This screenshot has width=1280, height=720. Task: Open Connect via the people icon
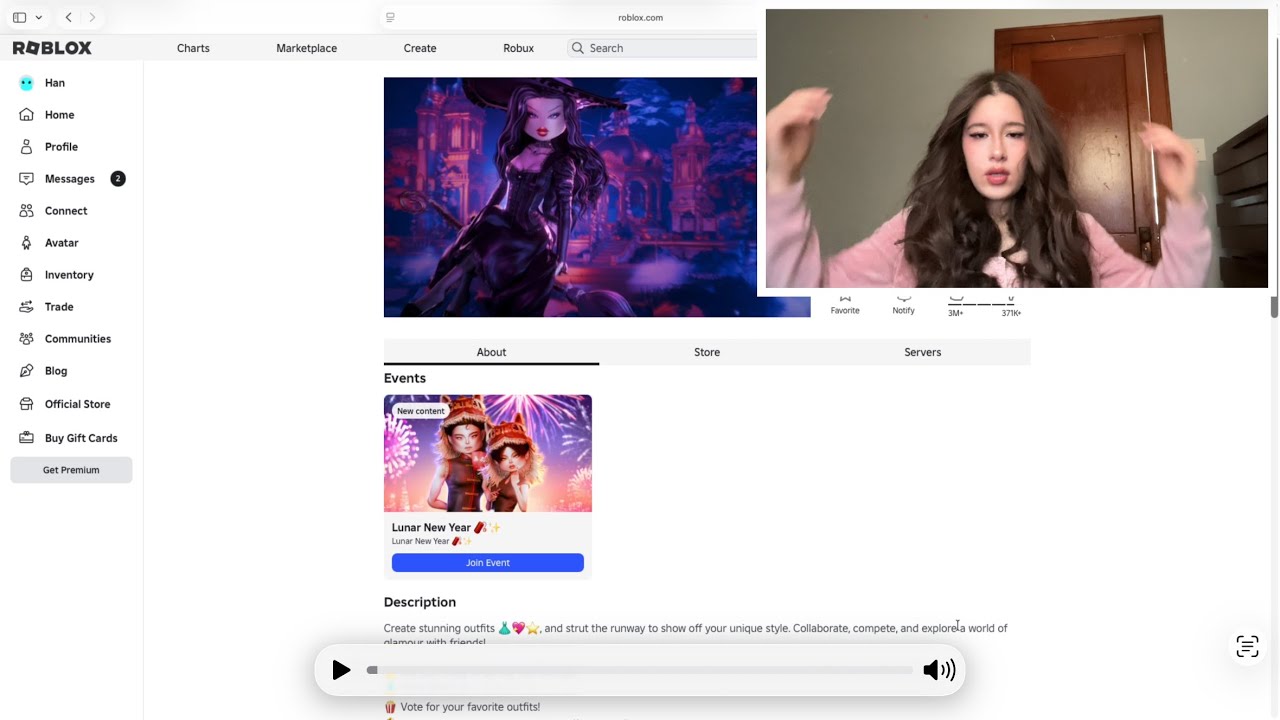(26, 211)
